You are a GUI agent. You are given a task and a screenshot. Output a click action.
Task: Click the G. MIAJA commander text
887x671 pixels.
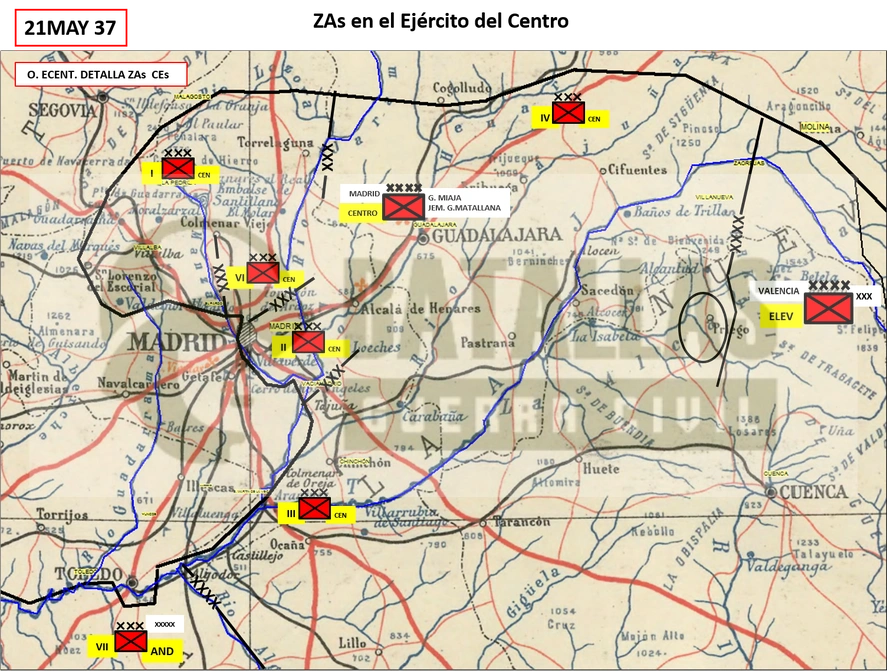(444, 198)
